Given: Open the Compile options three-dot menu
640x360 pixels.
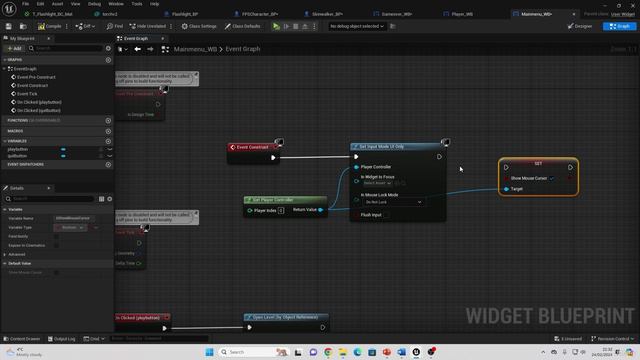Looking at the screenshot, I should pyautogui.click(x=67, y=26).
